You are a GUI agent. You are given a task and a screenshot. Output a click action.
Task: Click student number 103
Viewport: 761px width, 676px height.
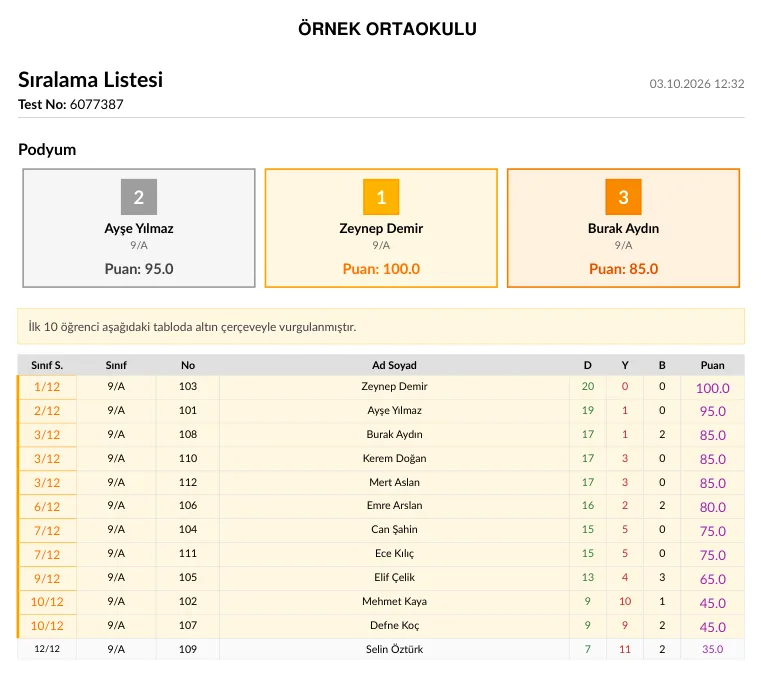click(x=188, y=386)
